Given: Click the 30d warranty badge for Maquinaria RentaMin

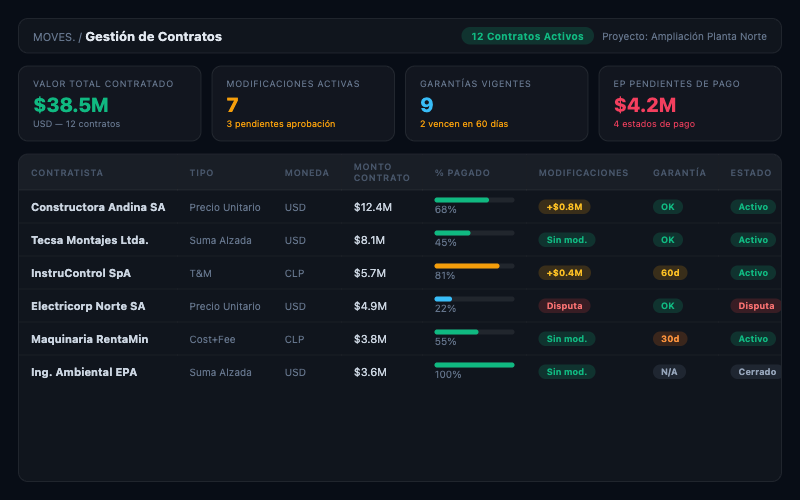Looking at the screenshot, I should point(668,339).
